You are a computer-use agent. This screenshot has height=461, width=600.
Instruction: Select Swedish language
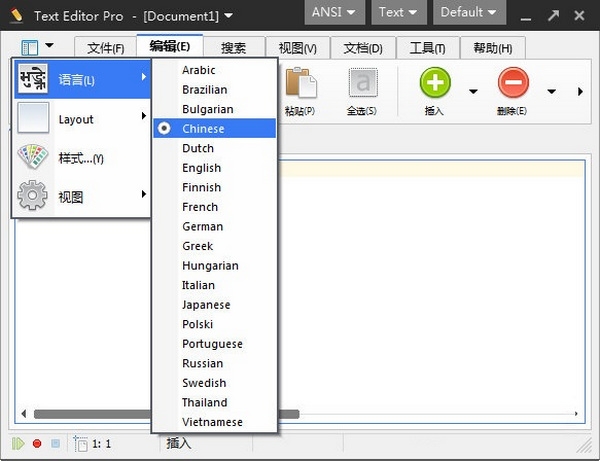pos(214,383)
